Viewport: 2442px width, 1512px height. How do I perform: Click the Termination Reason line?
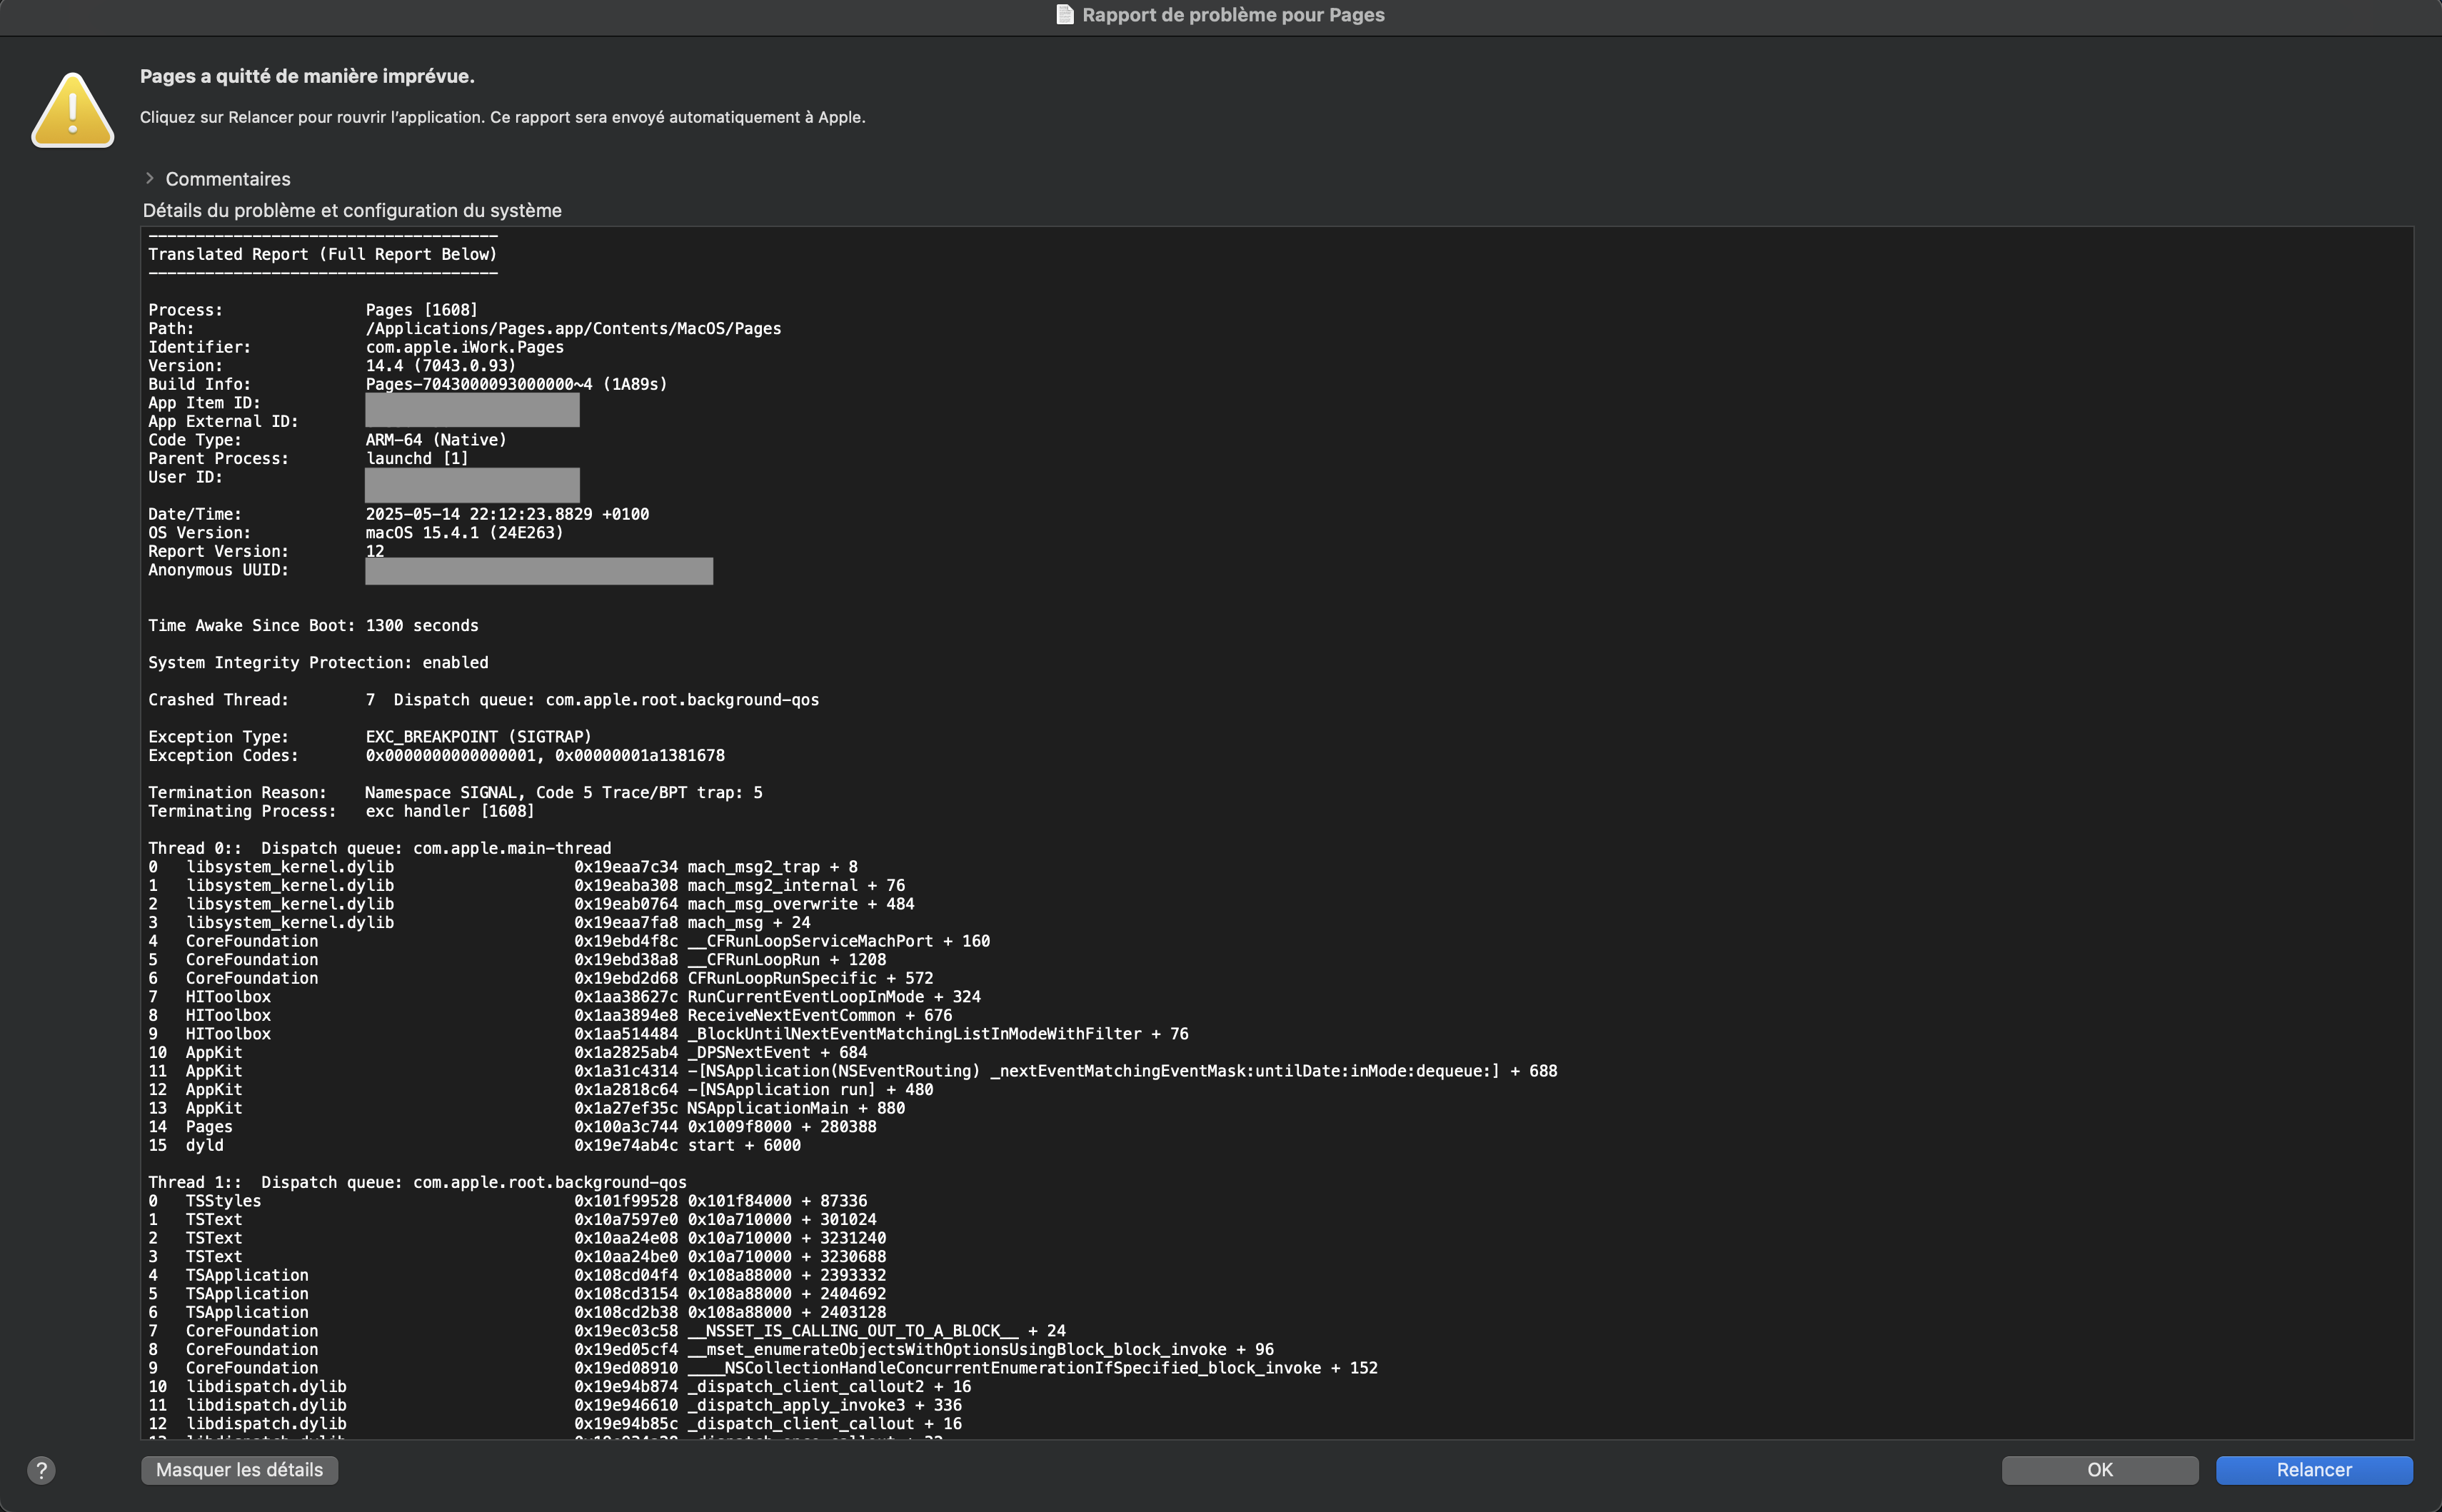(563, 793)
